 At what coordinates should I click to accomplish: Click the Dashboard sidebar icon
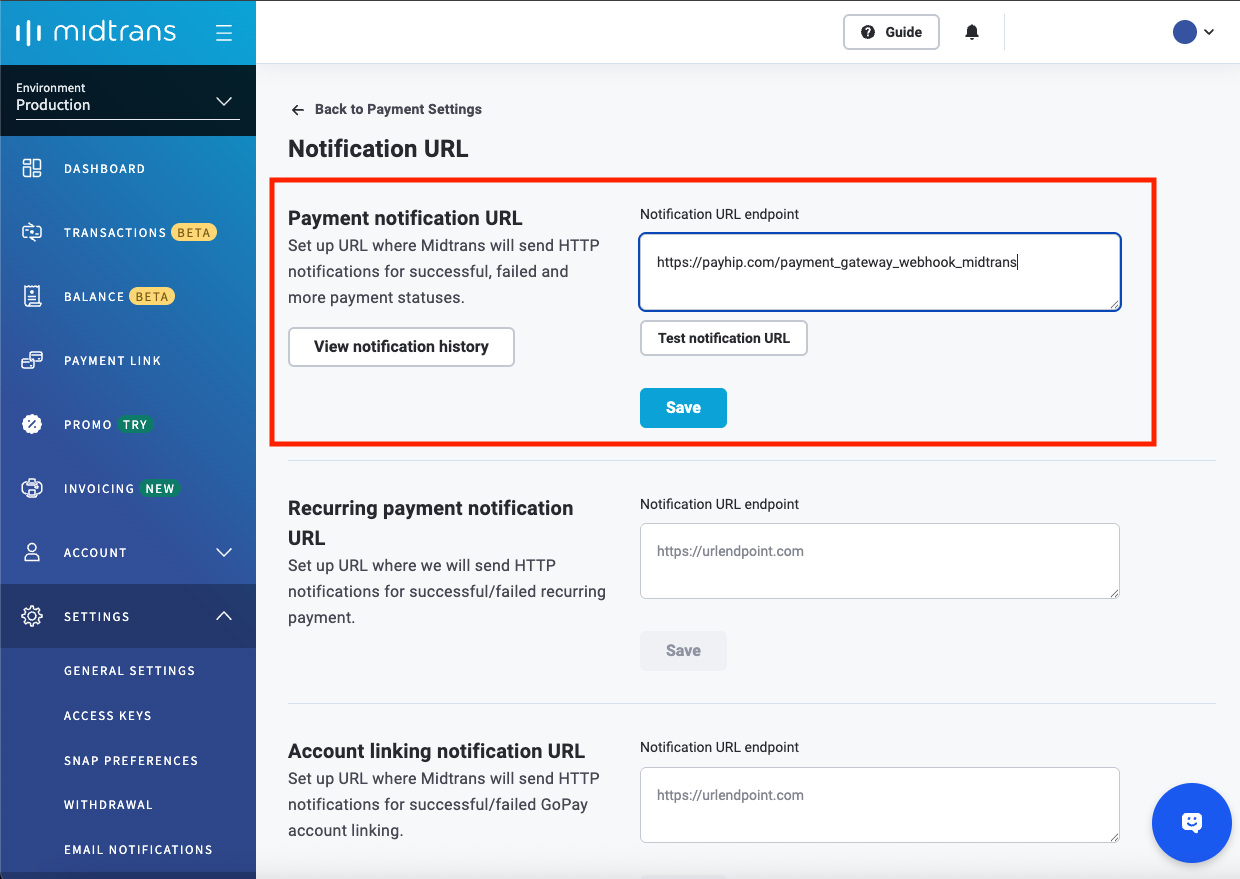[32, 168]
